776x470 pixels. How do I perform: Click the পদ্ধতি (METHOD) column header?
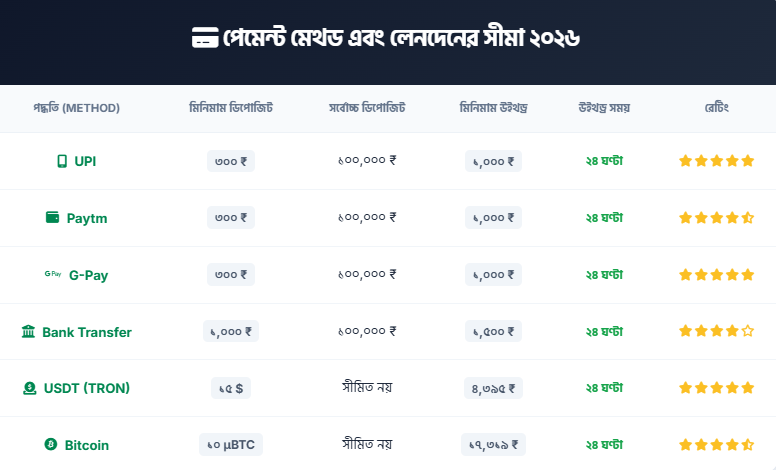click(x=76, y=108)
